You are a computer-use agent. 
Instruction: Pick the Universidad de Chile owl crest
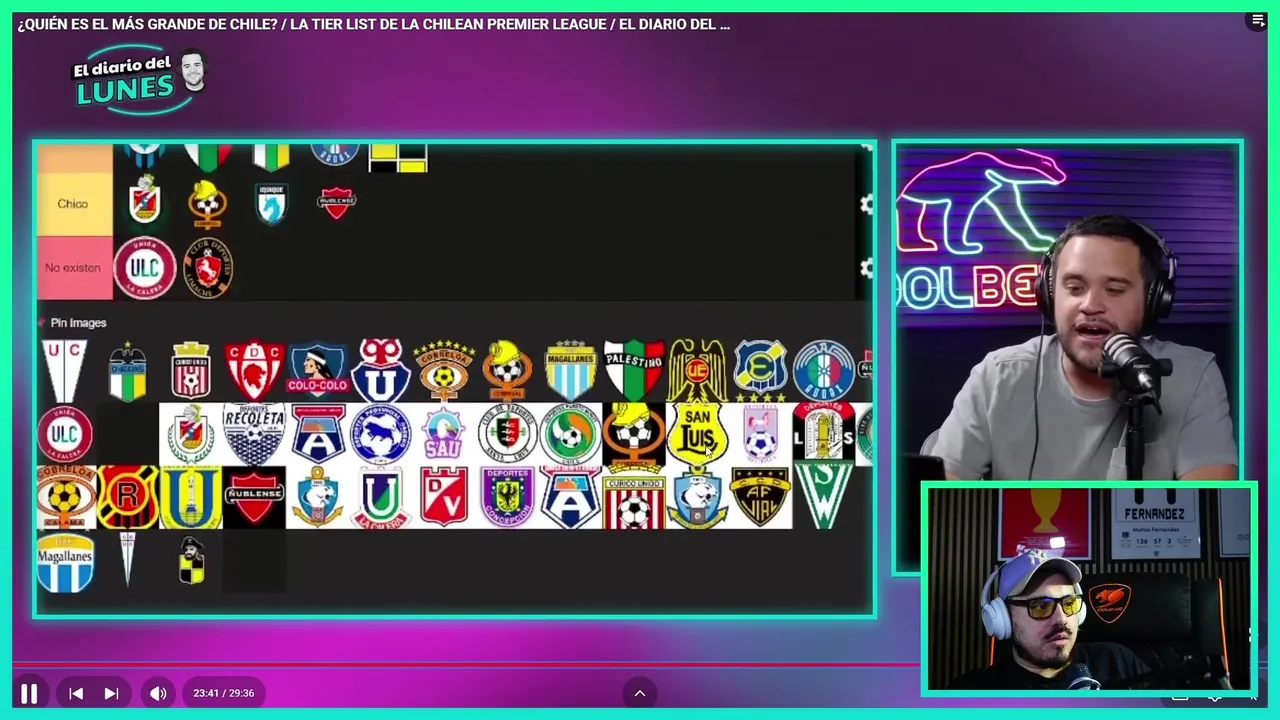[381, 370]
